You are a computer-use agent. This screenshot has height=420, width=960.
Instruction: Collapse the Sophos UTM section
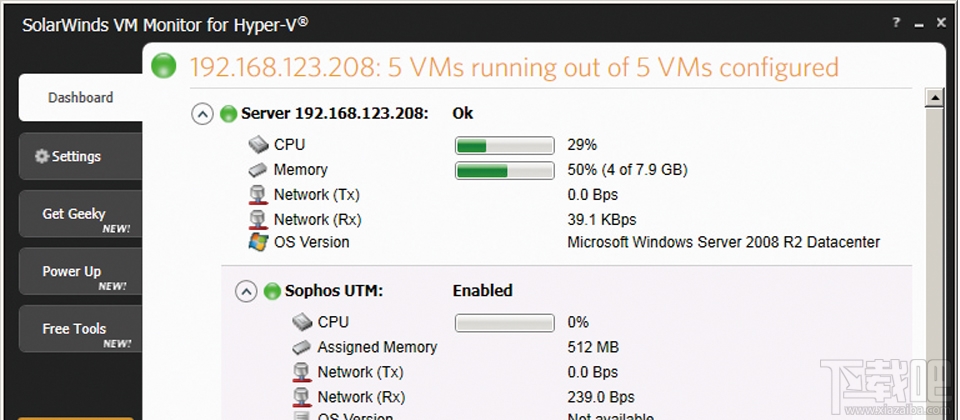click(x=246, y=291)
